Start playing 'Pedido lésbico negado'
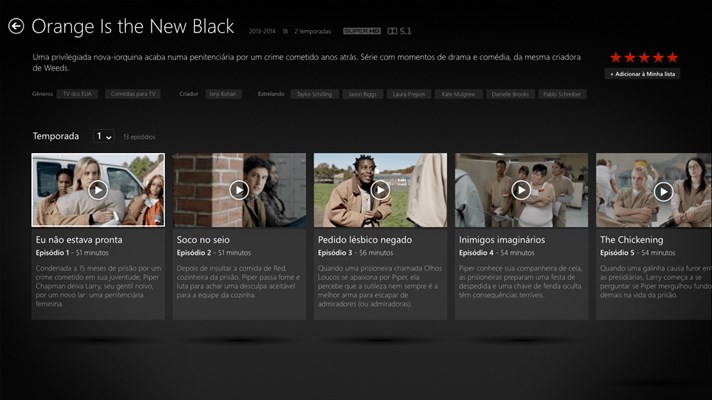 click(x=380, y=189)
